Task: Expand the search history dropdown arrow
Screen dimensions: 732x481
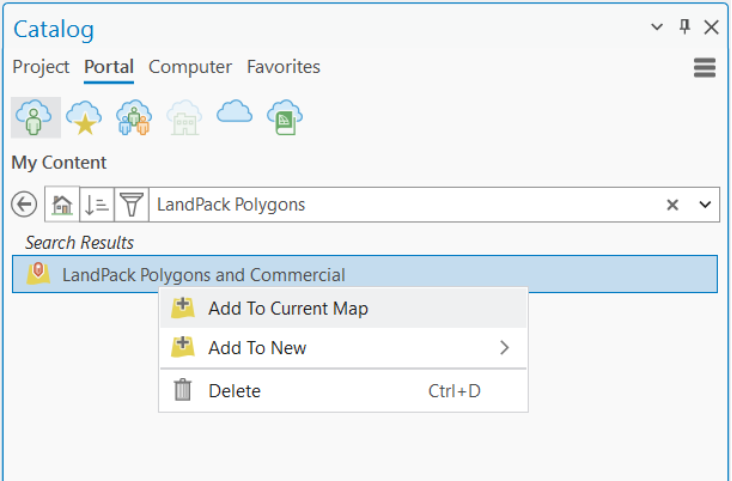Action: (704, 205)
